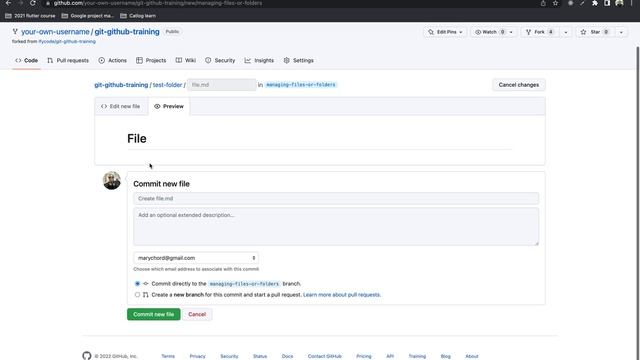Click the Watch button dropdown
The height and width of the screenshot is (360, 640).
point(493,32)
